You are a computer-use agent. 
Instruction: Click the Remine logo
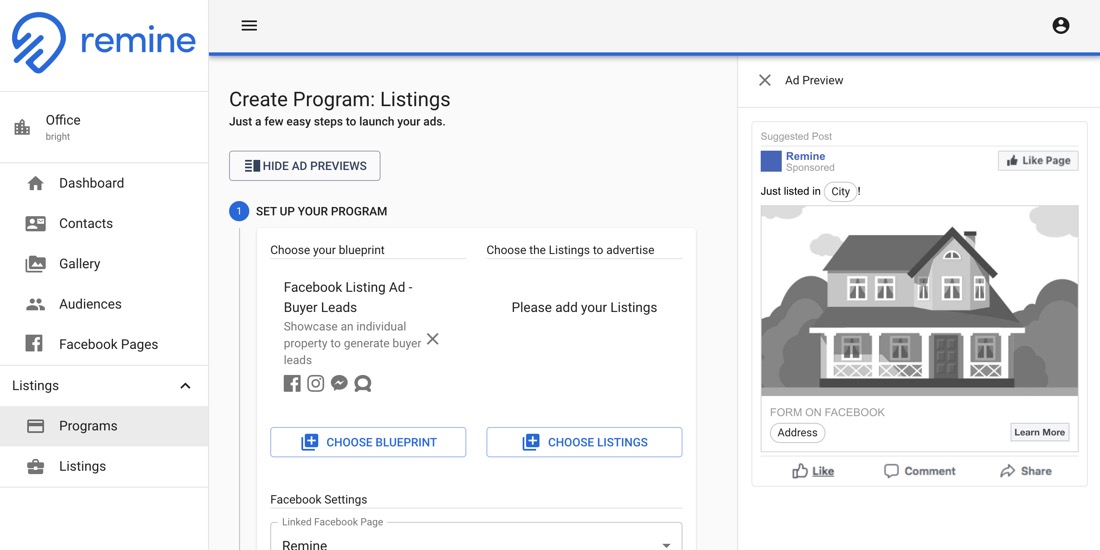(104, 42)
